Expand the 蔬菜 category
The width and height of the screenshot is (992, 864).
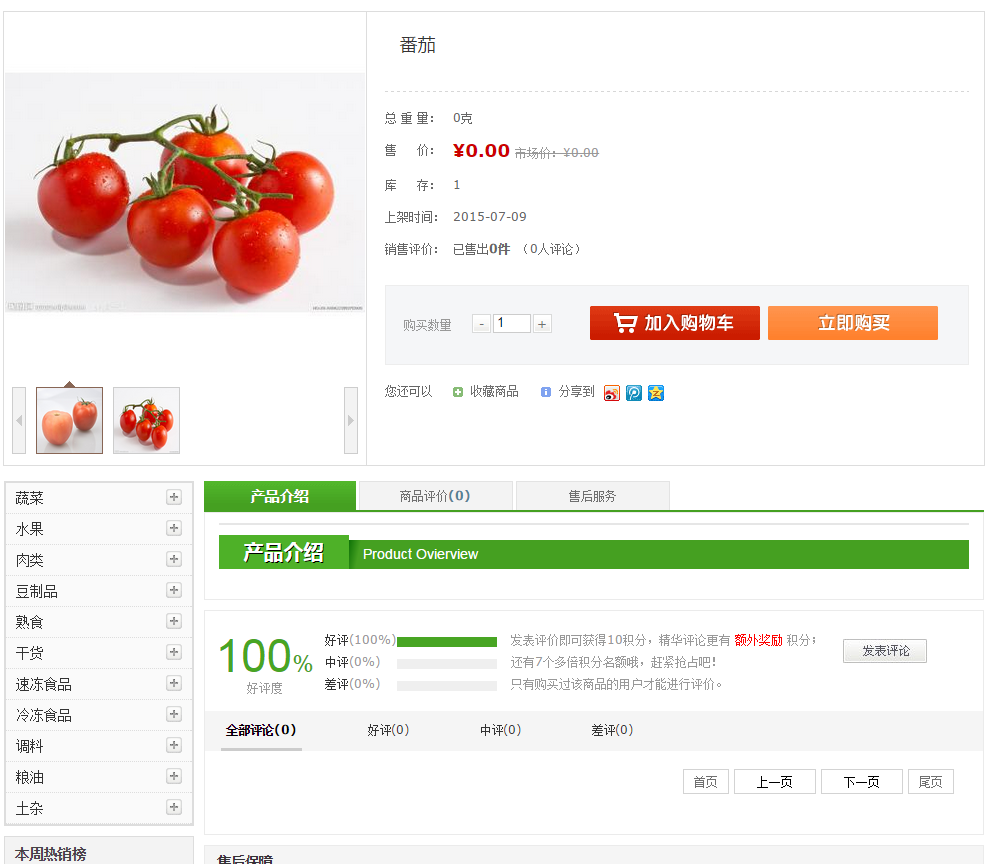click(x=174, y=497)
